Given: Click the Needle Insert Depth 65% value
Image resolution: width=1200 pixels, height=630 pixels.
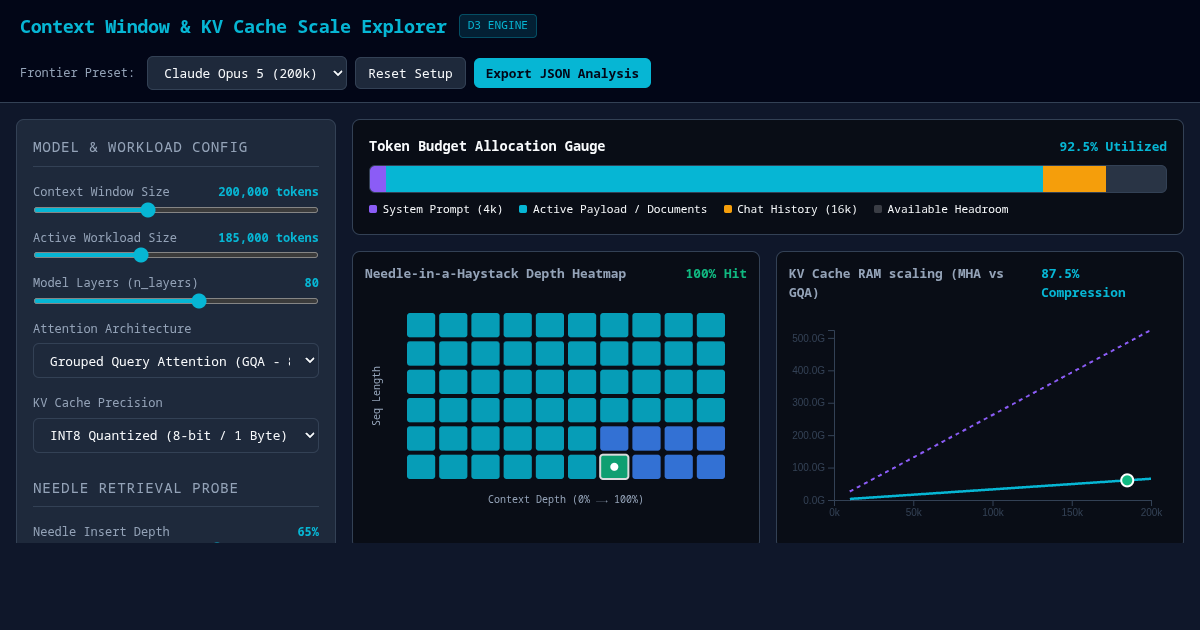Looking at the screenshot, I should click(308, 532).
